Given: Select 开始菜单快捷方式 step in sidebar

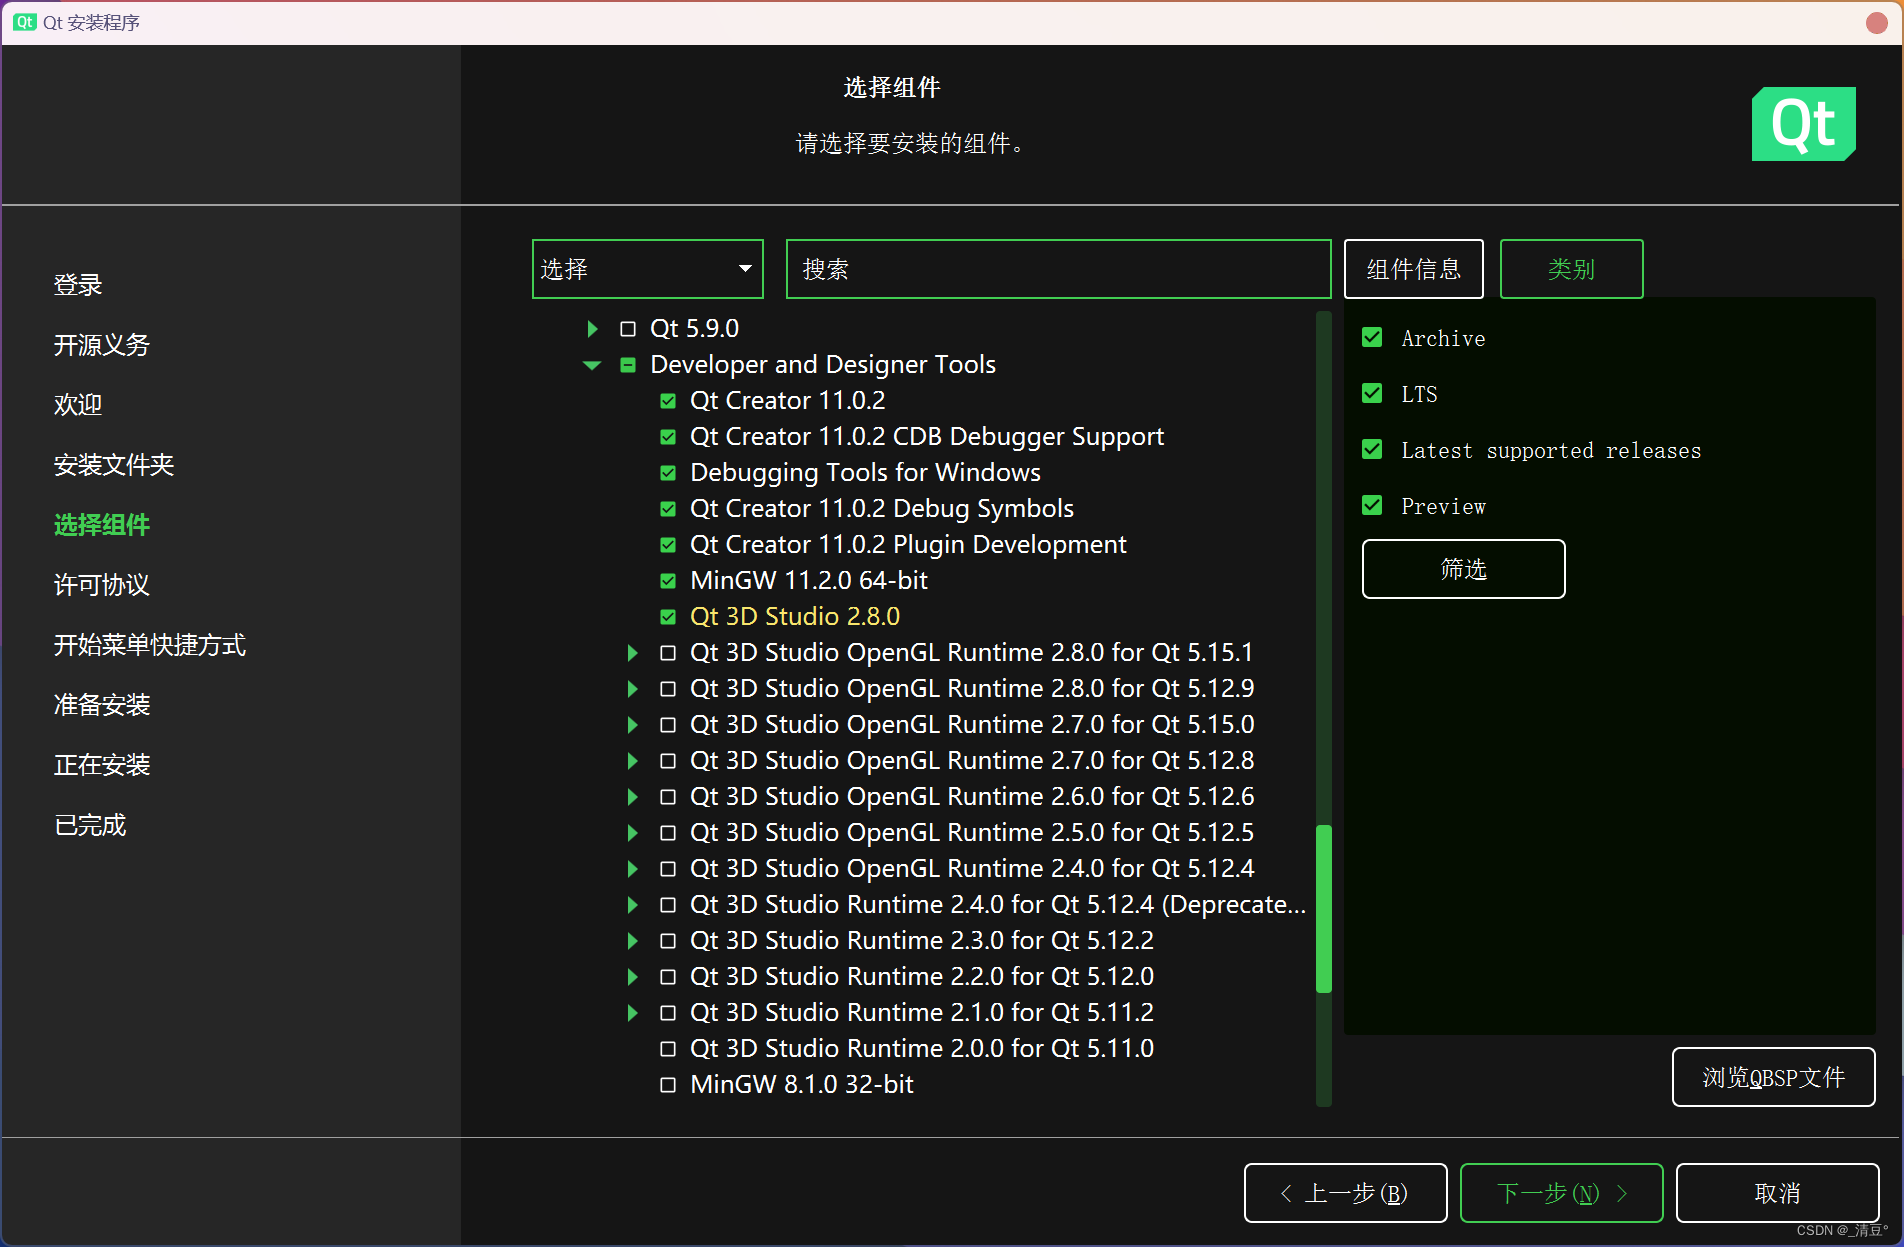Looking at the screenshot, I should pos(150,645).
